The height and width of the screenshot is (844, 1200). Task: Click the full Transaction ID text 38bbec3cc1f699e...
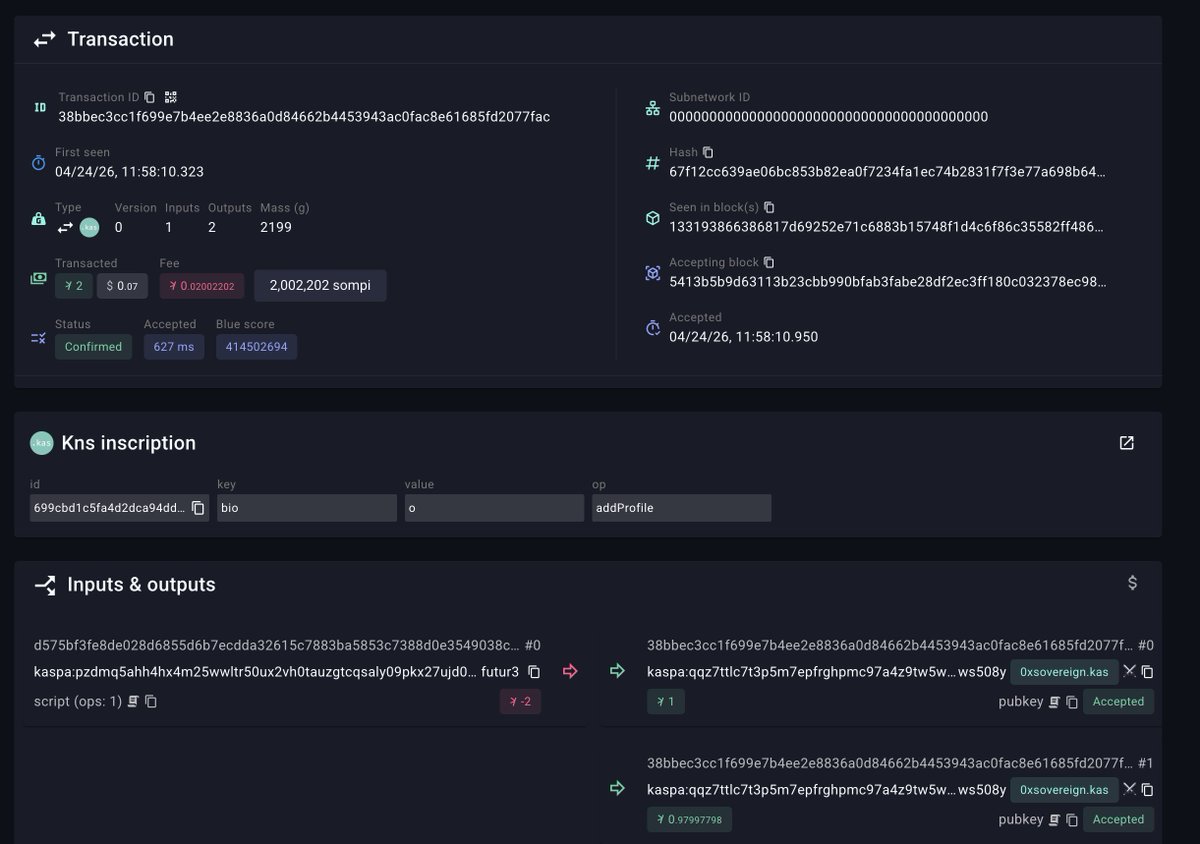[x=304, y=117]
